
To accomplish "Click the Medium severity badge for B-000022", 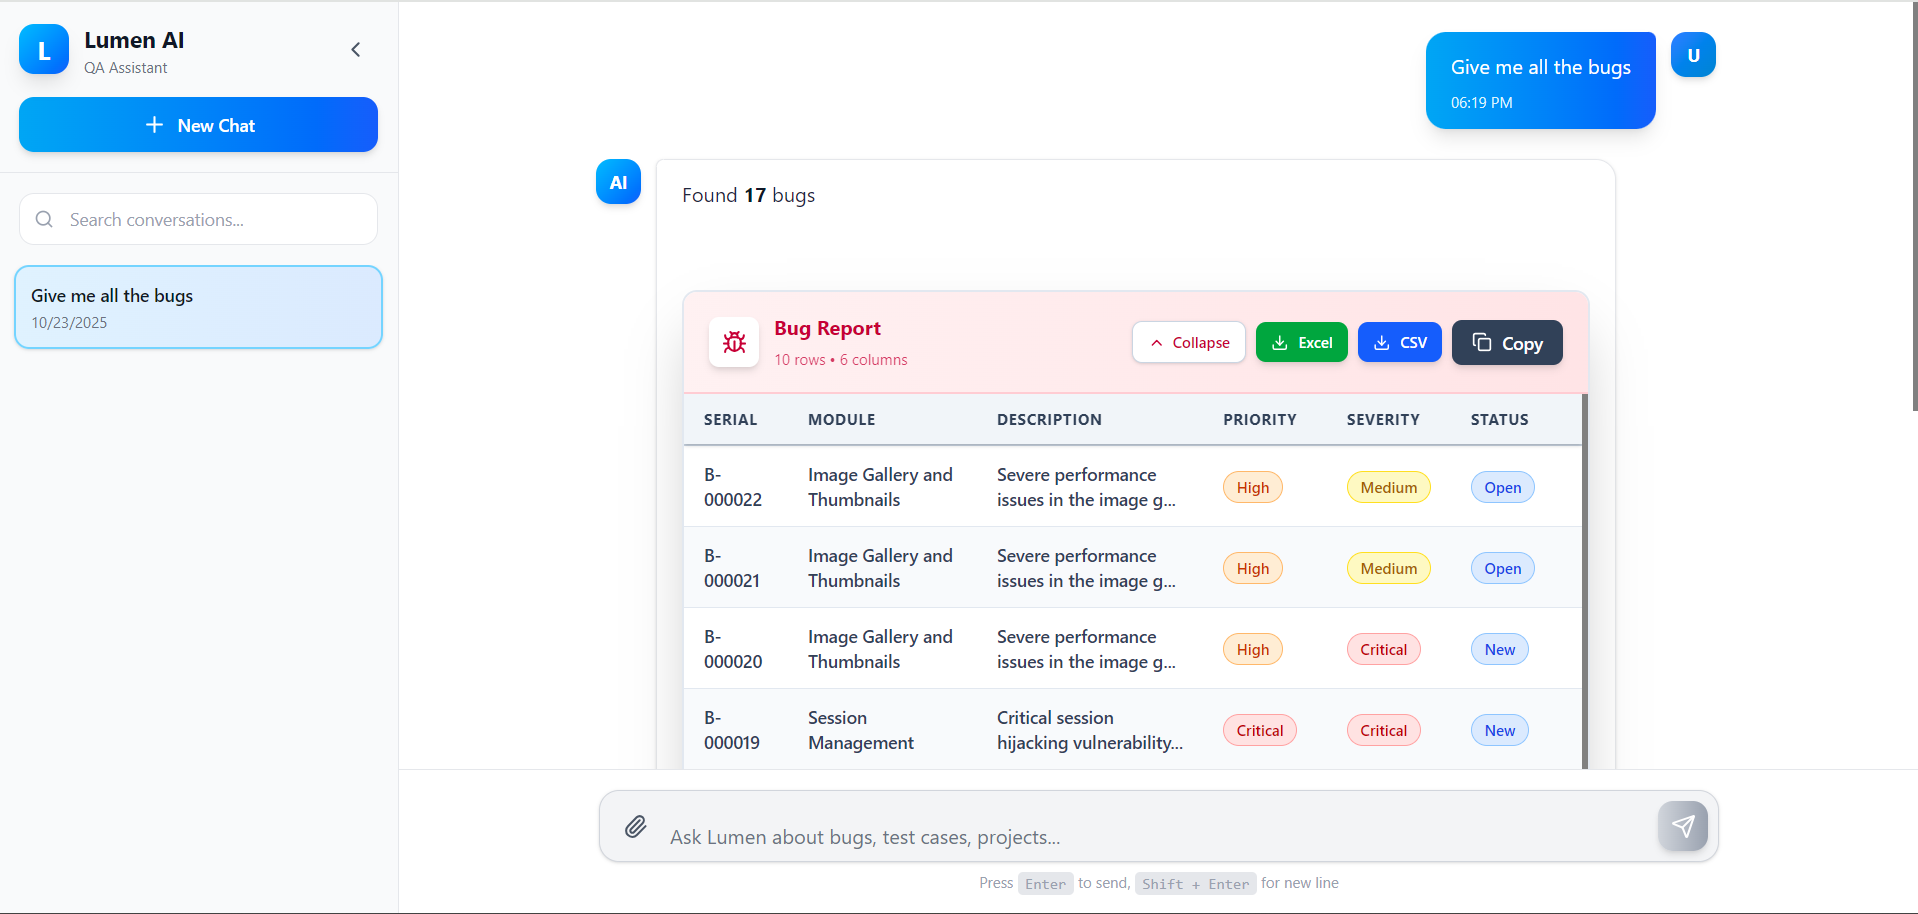I will [x=1388, y=487].
